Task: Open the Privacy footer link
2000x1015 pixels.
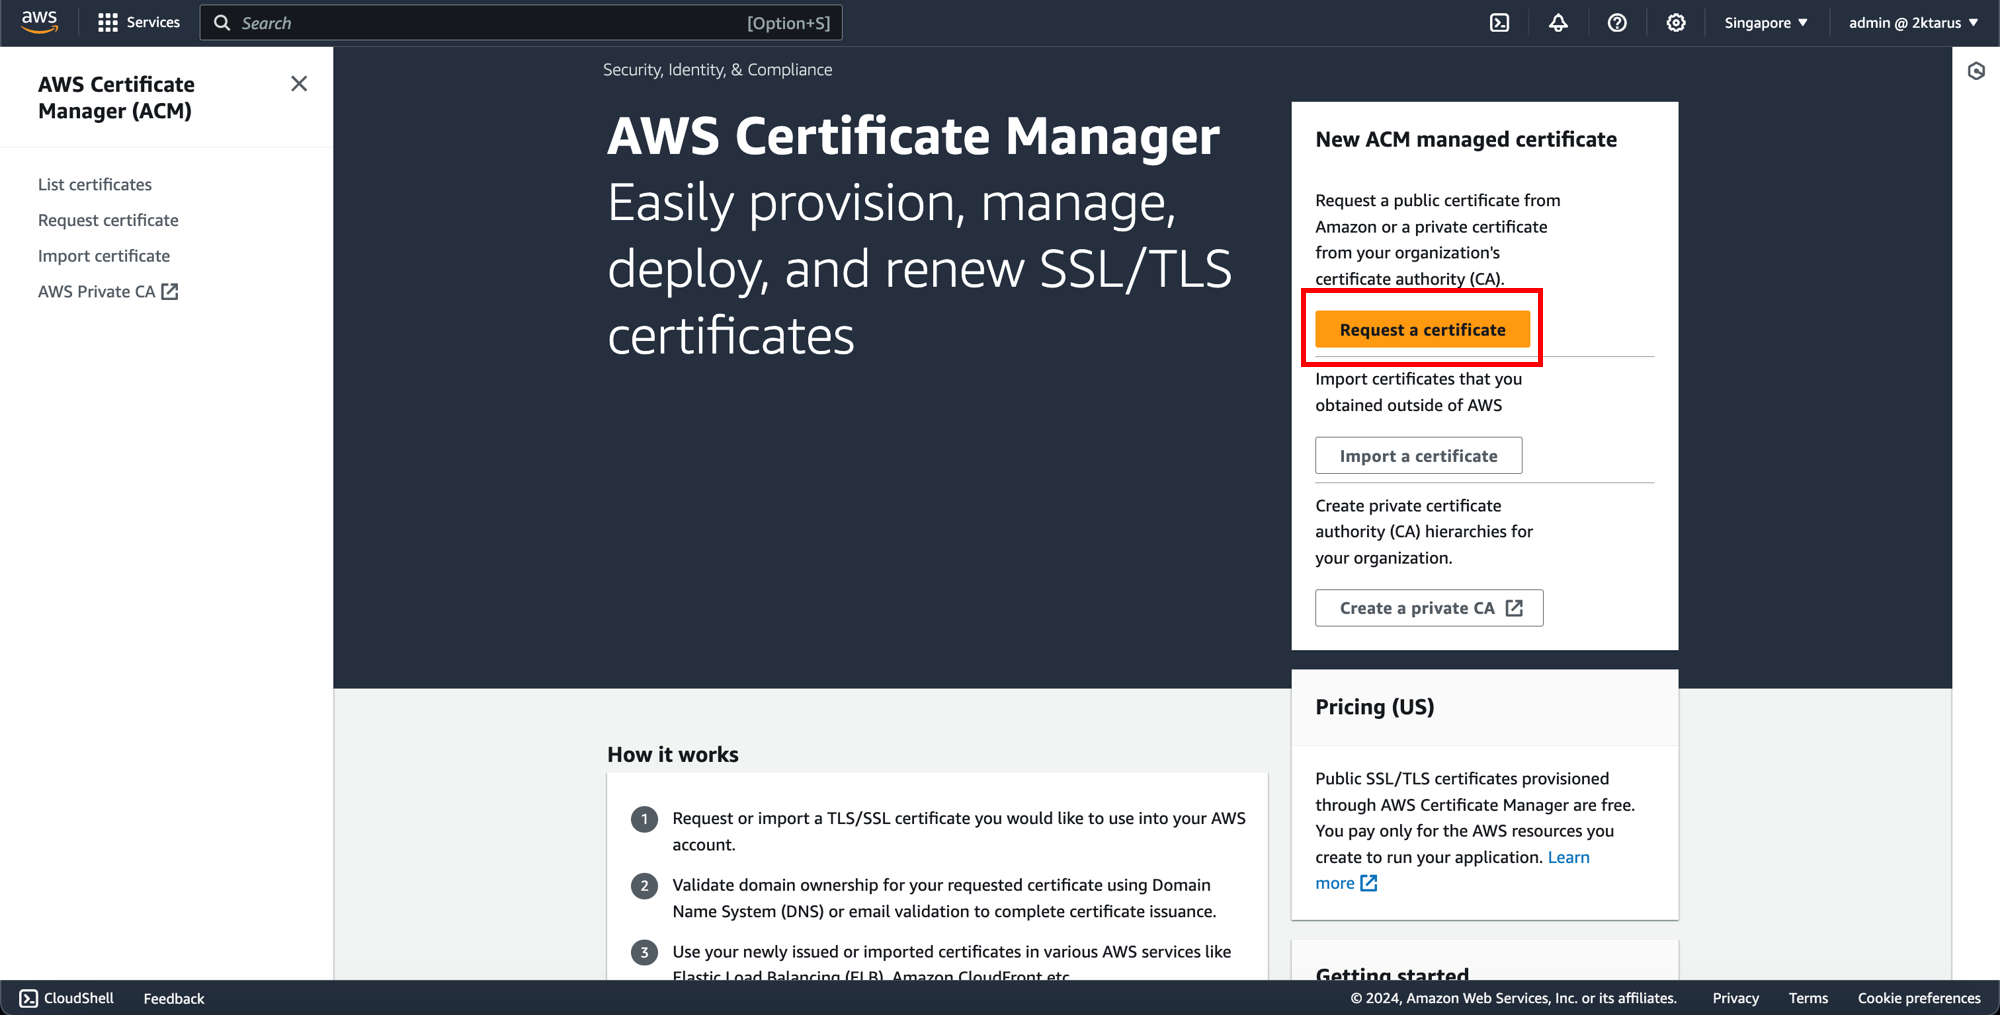Action: click(x=1735, y=998)
